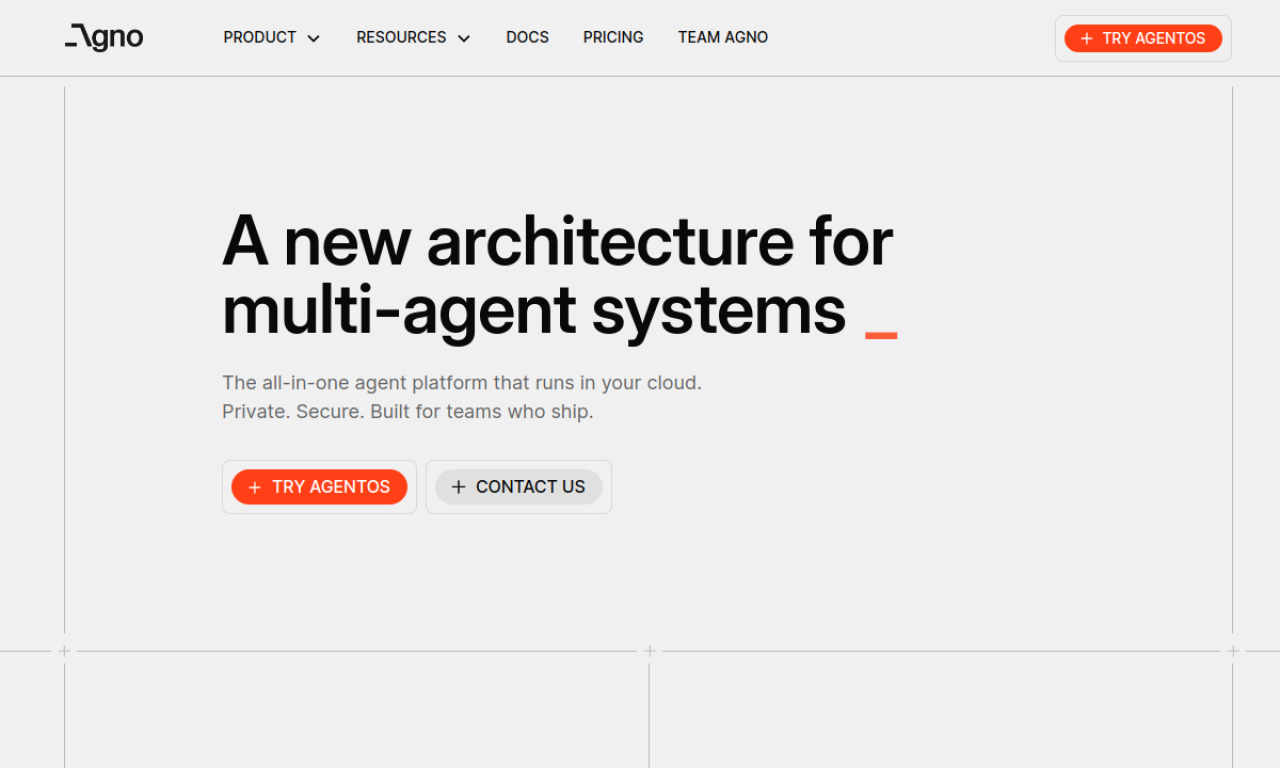Open the DOCS page from the navigation

527,37
